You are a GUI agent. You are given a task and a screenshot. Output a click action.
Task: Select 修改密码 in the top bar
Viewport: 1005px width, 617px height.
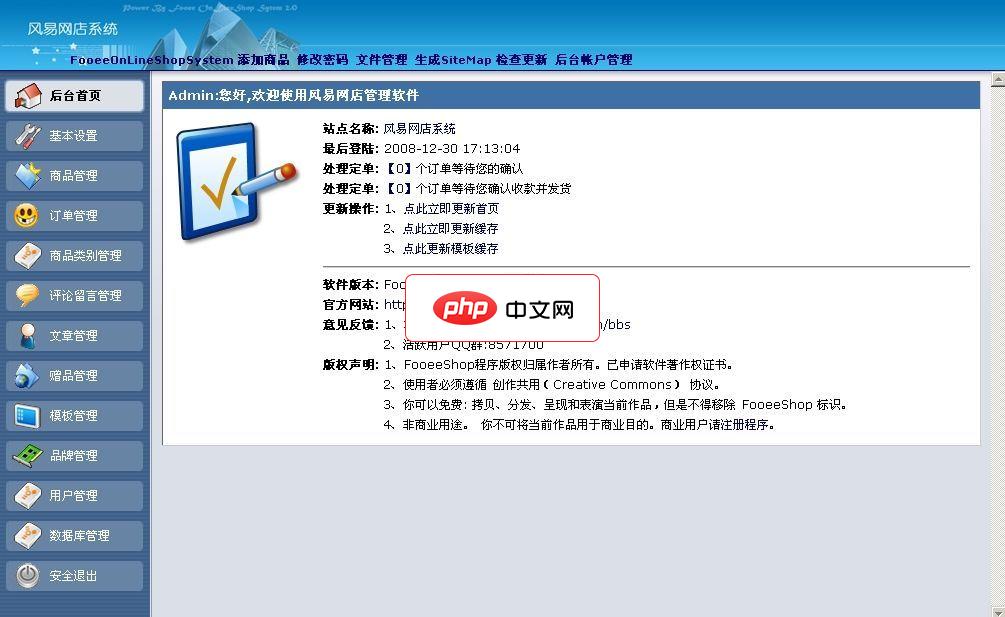[x=321, y=60]
